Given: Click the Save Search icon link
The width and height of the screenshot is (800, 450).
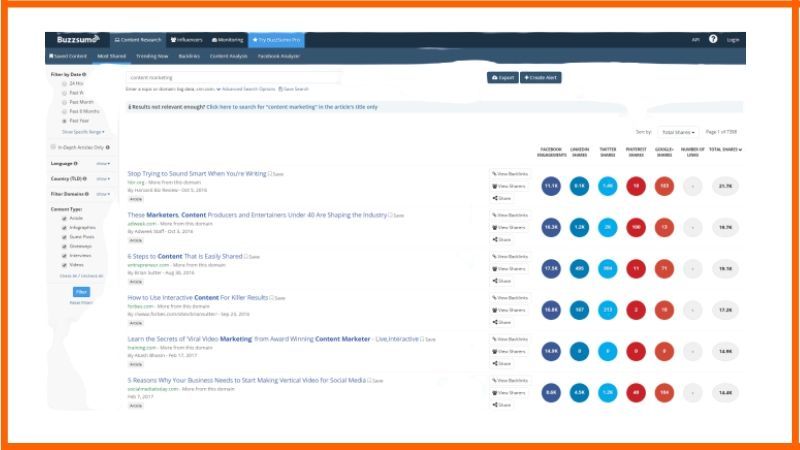Looking at the screenshot, I should click(293, 89).
